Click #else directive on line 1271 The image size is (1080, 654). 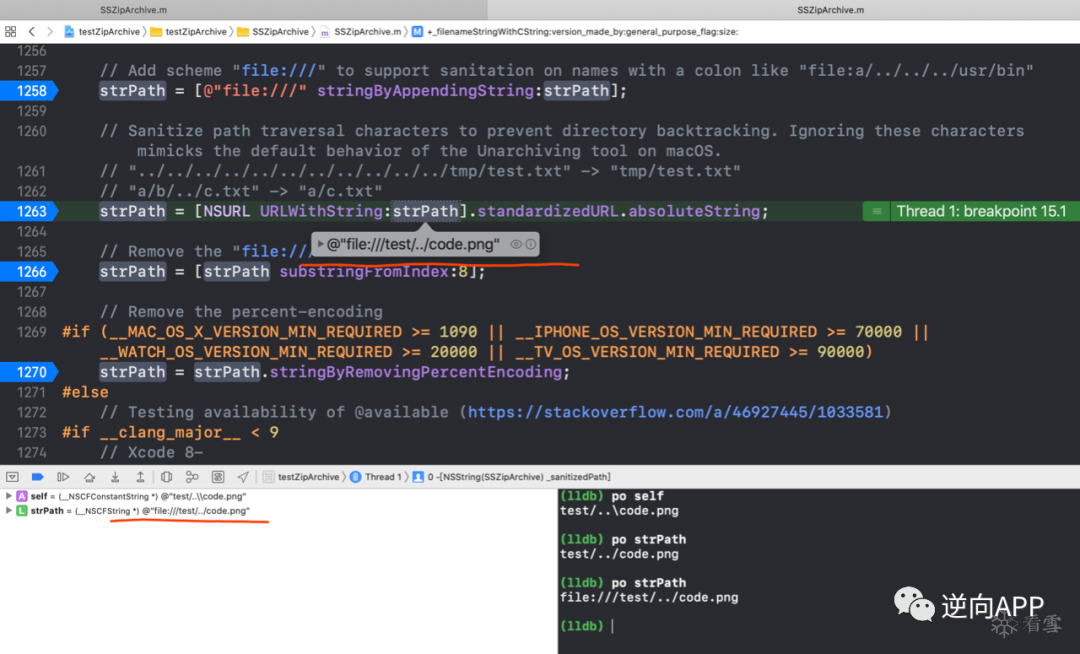pyautogui.click(x=85, y=392)
